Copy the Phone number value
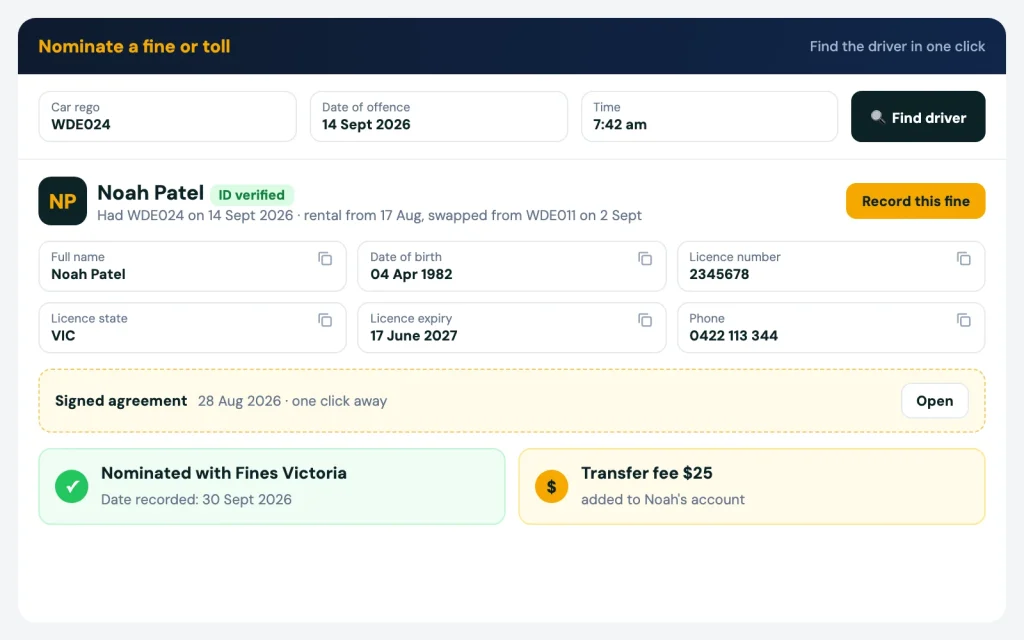The height and width of the screenshot is (640, 1024). [964, 320]
